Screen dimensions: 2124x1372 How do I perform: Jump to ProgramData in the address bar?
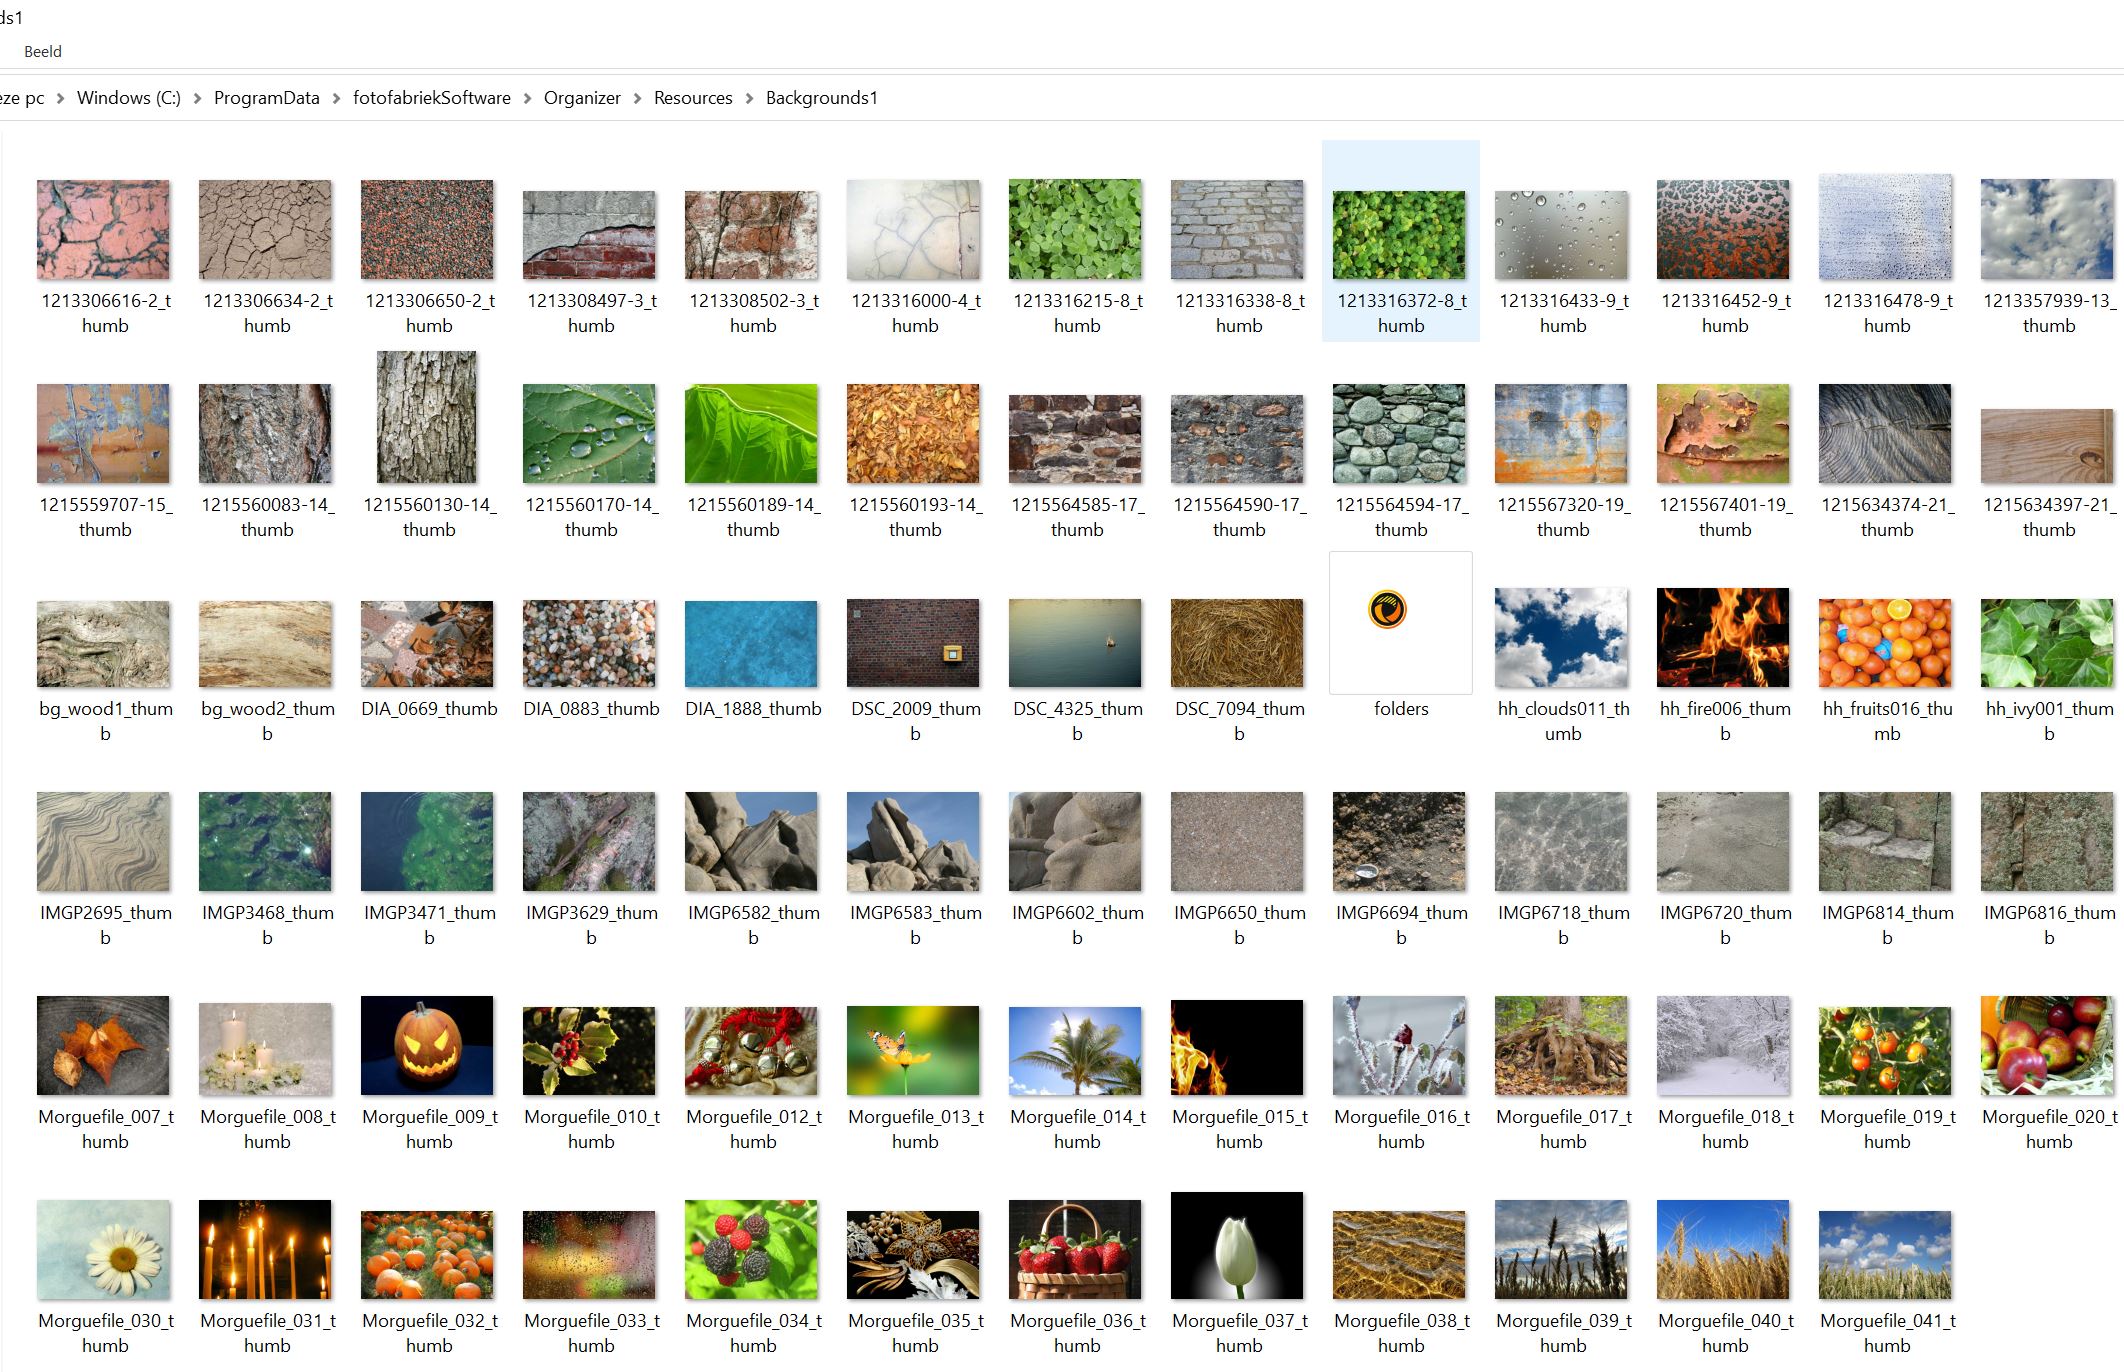click(266, 98)
